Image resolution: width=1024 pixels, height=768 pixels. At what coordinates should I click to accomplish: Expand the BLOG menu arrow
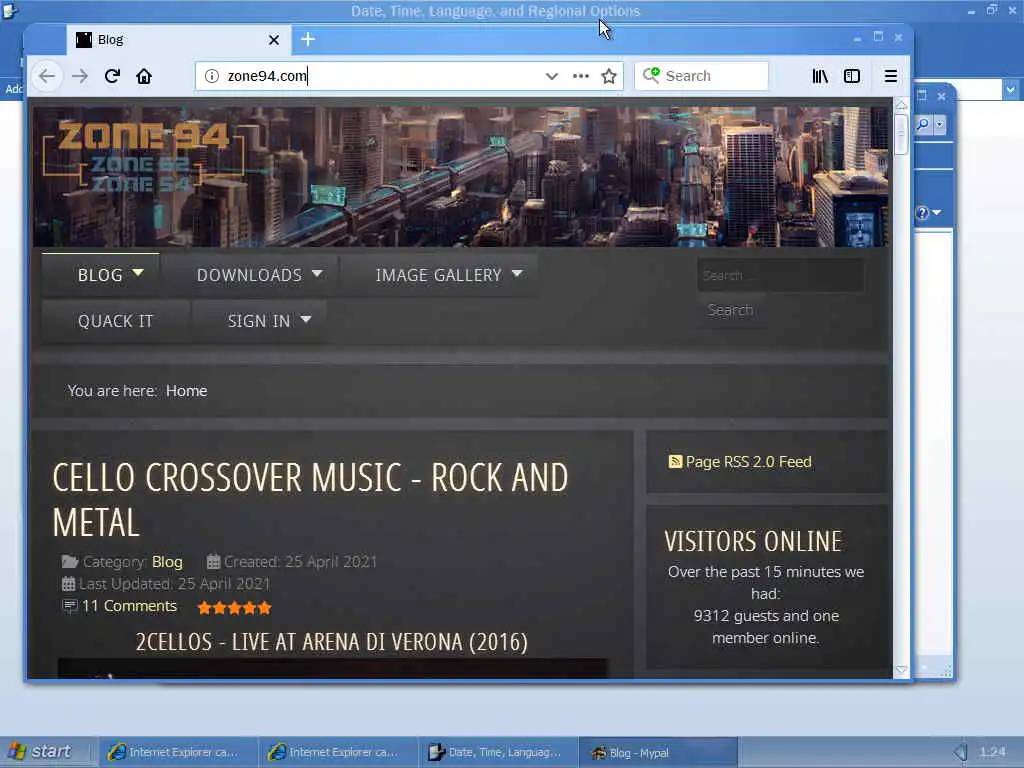(x=138, y=273)
